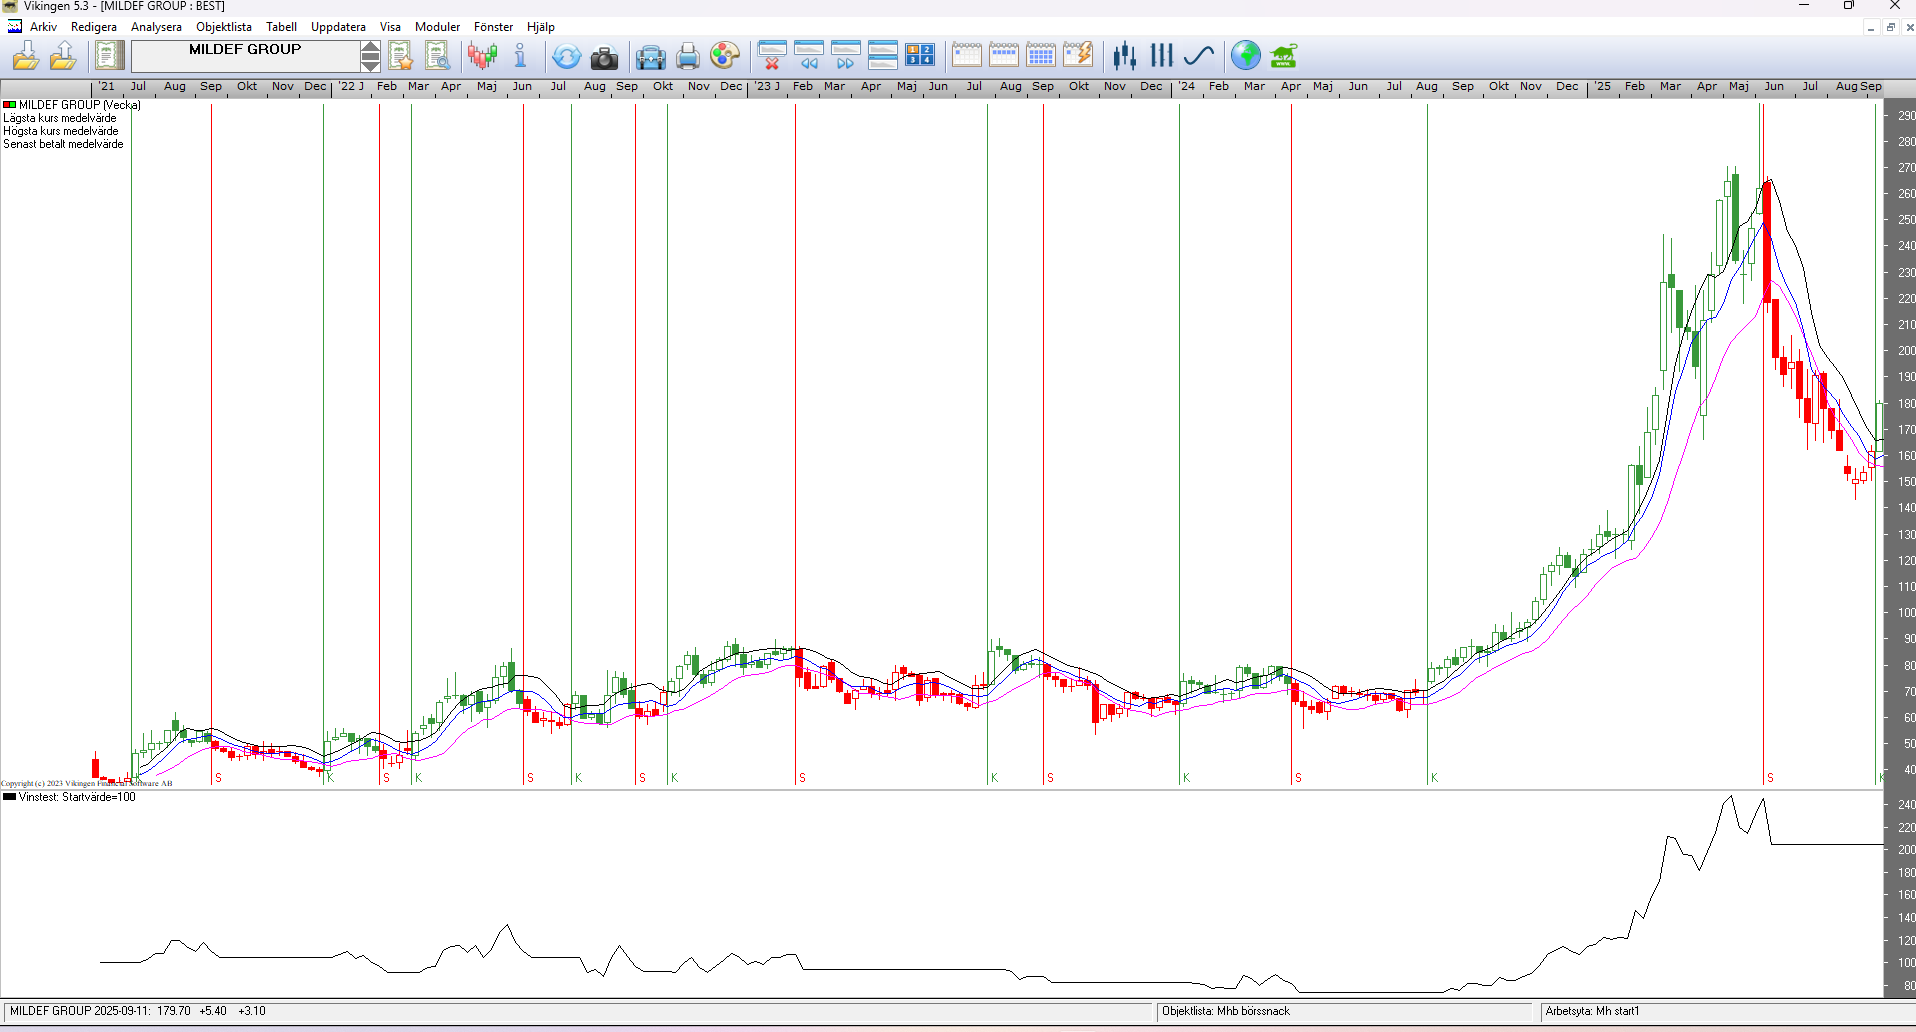Open the Arkiv menu
This screenshot has width=1916, height=1032.
[x=43, y=27]
